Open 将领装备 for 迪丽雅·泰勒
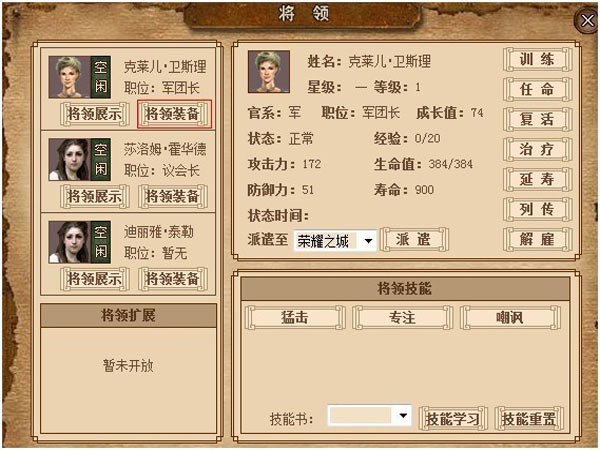600x450 pixels. coord(173,279)
